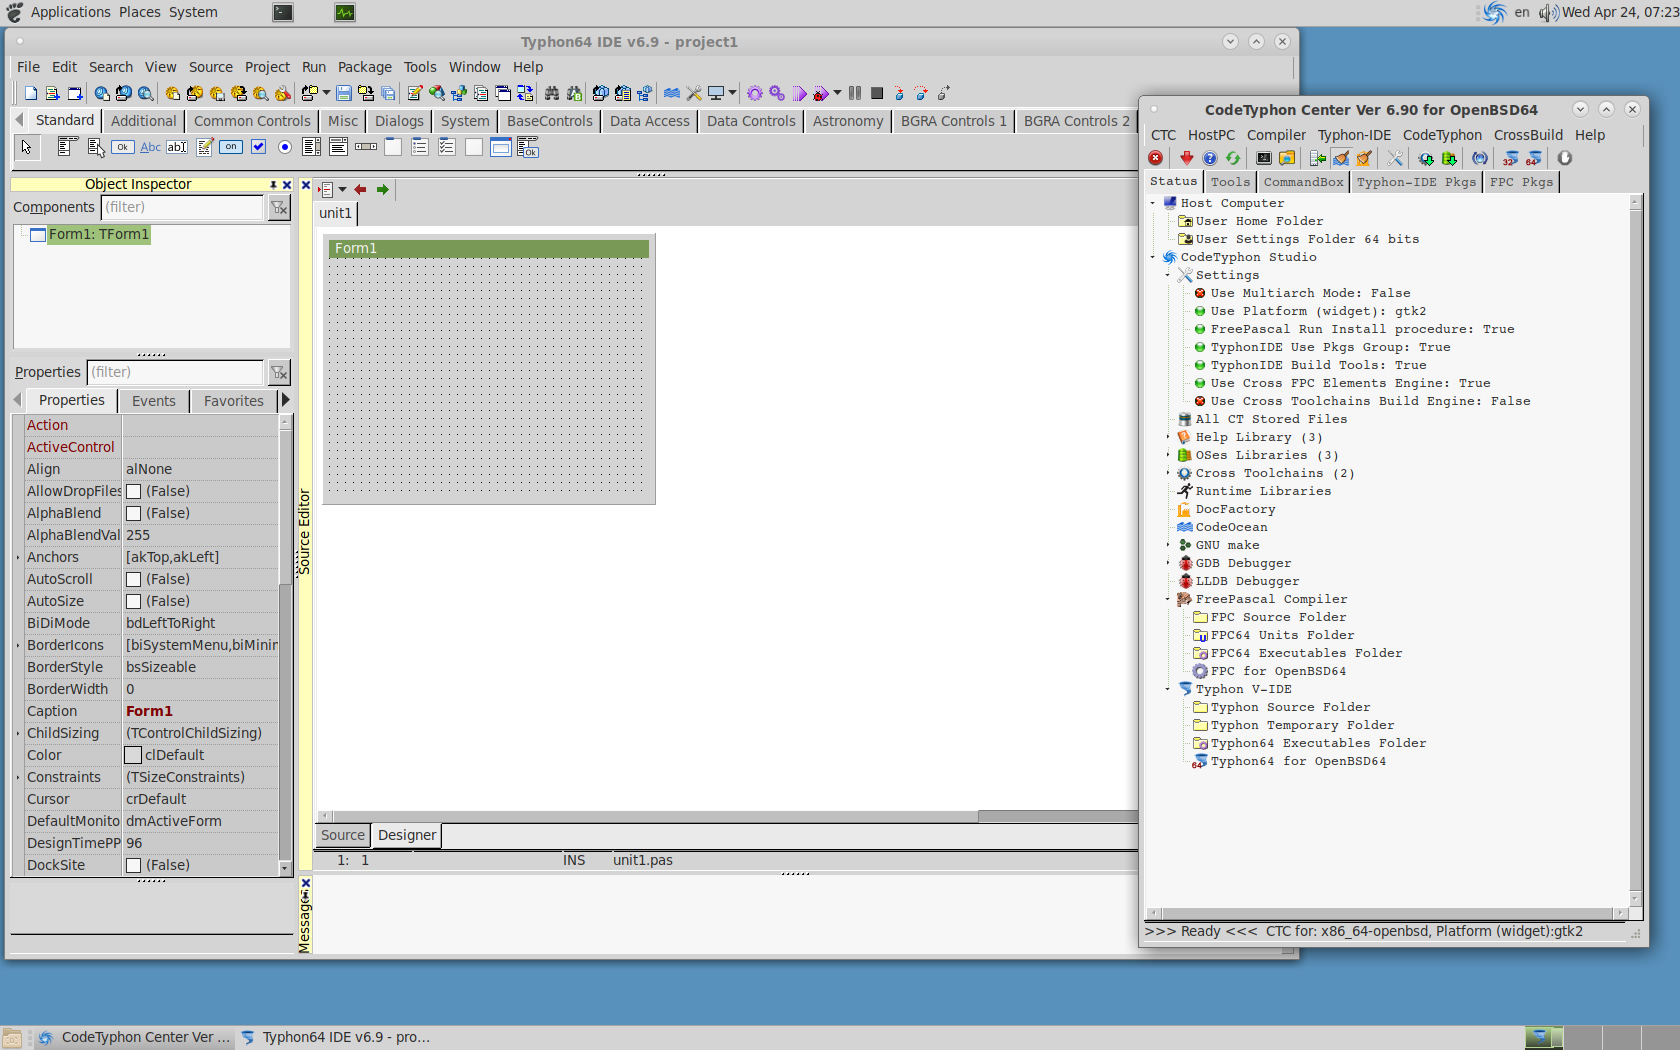Click the 32-bit Typhon build icon

(1510, 158)
